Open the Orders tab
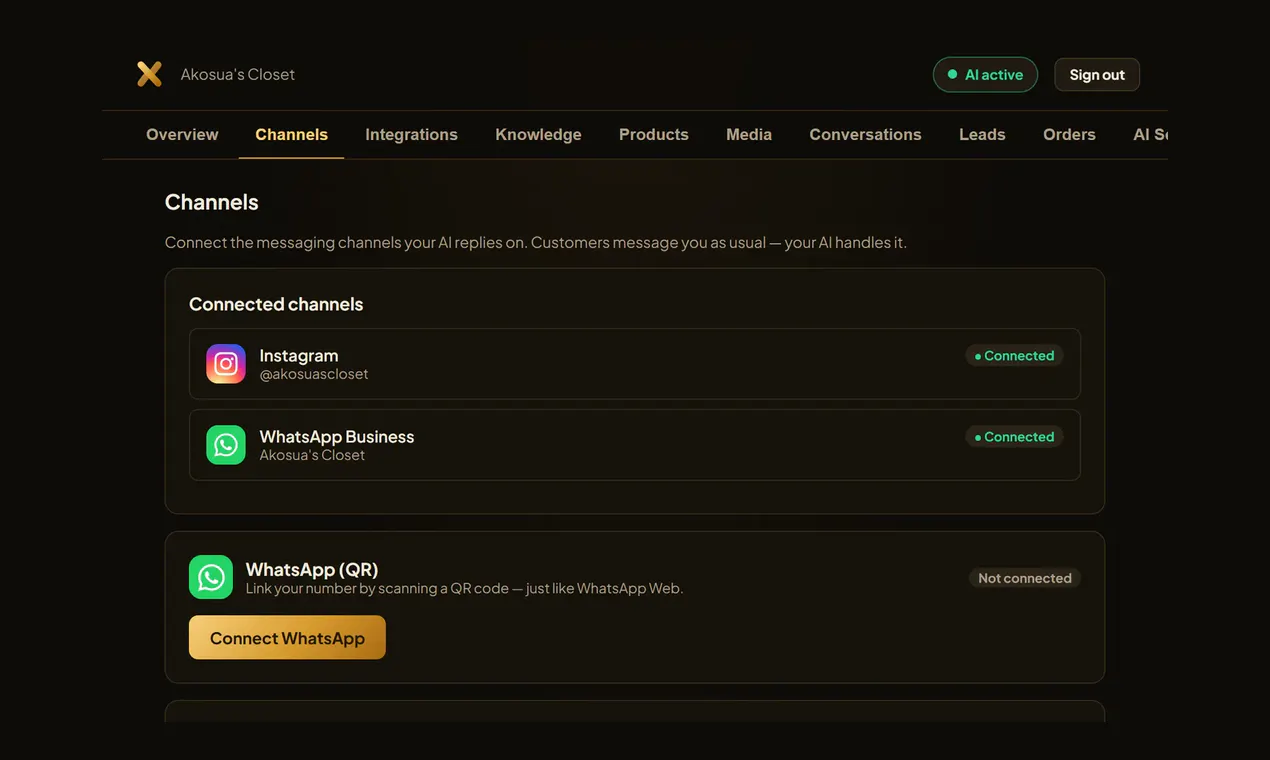1270x760 pixels. coord(1069,134)
